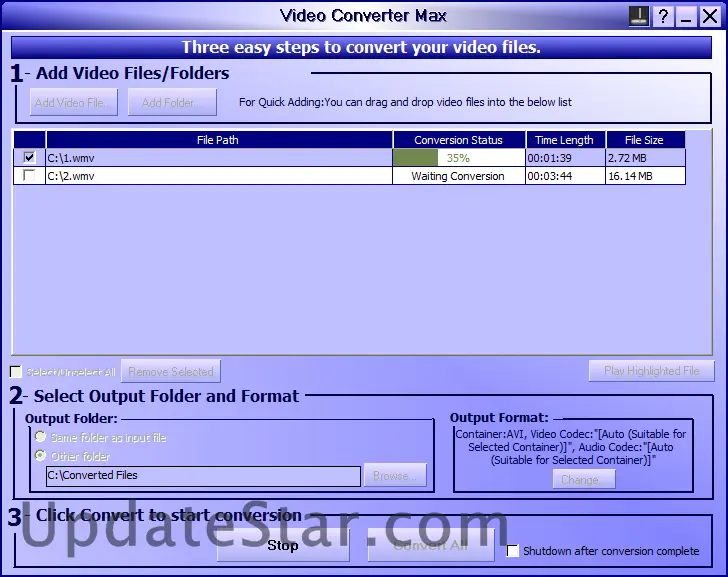Click the 16.14 MB file size cell
This screenshot has width=728, height=577.
645,176
